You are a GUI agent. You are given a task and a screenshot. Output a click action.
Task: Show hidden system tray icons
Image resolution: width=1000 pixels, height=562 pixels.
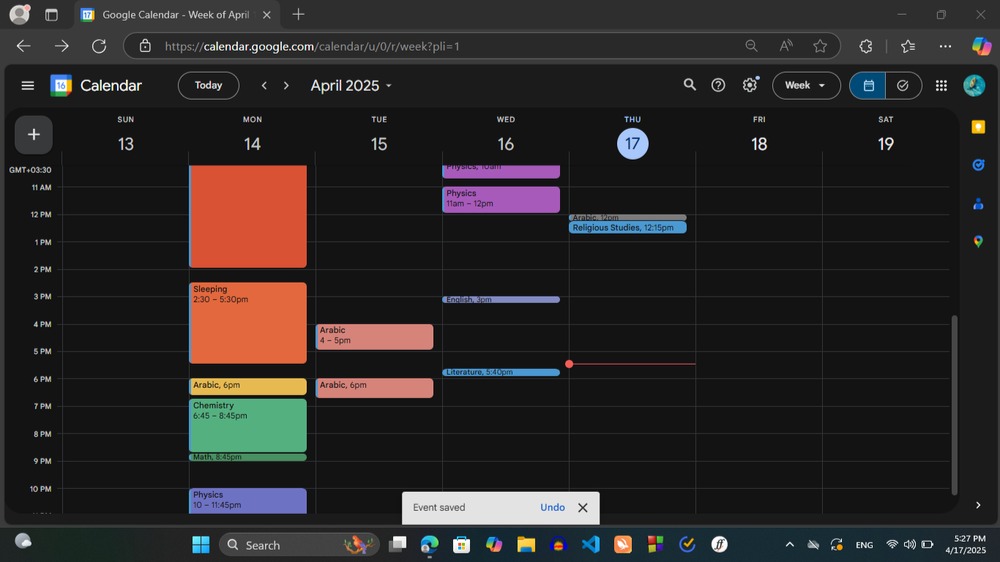click(790, 545)
